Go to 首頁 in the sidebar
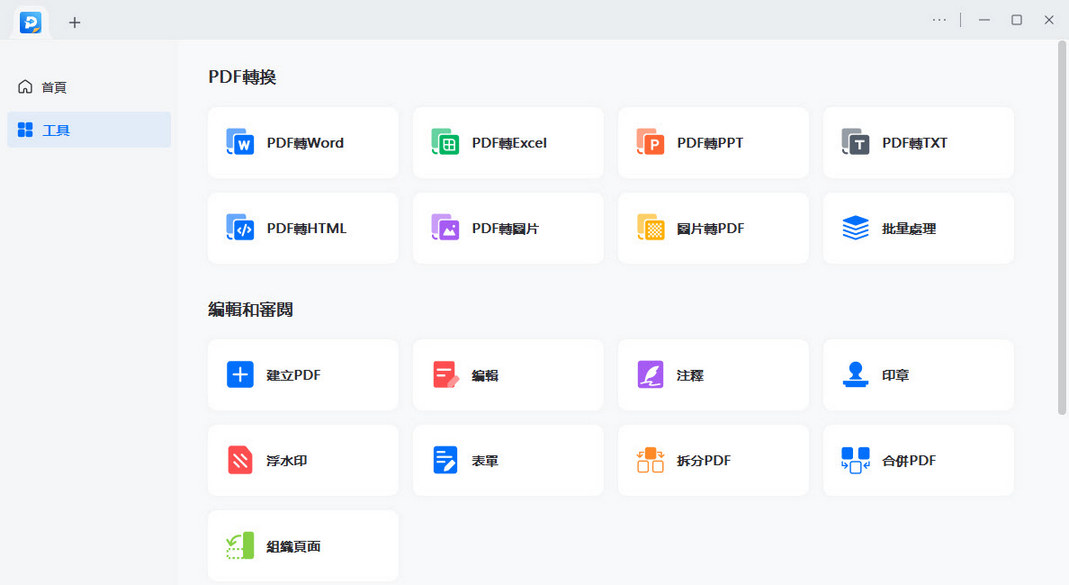The width and height of the screenshot is (1069, 585). click(x=55, y=87)
